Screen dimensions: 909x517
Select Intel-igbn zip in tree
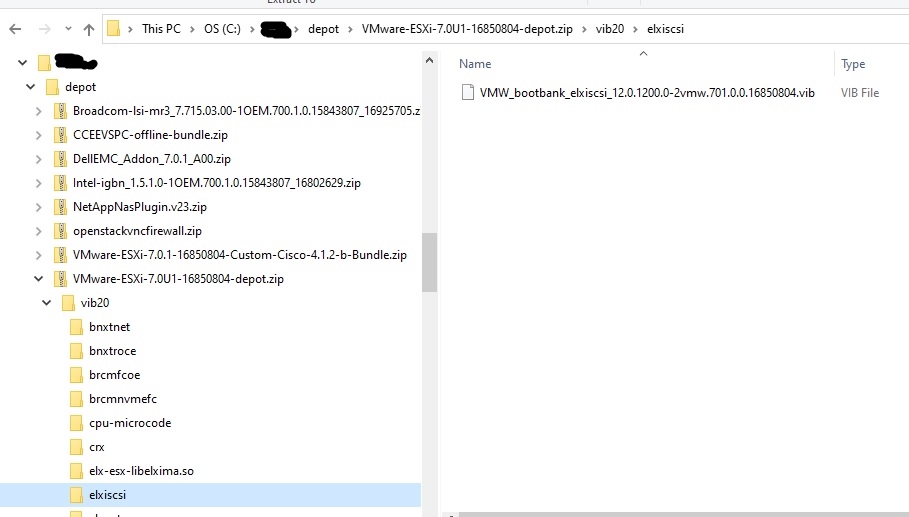pos(217,183)
